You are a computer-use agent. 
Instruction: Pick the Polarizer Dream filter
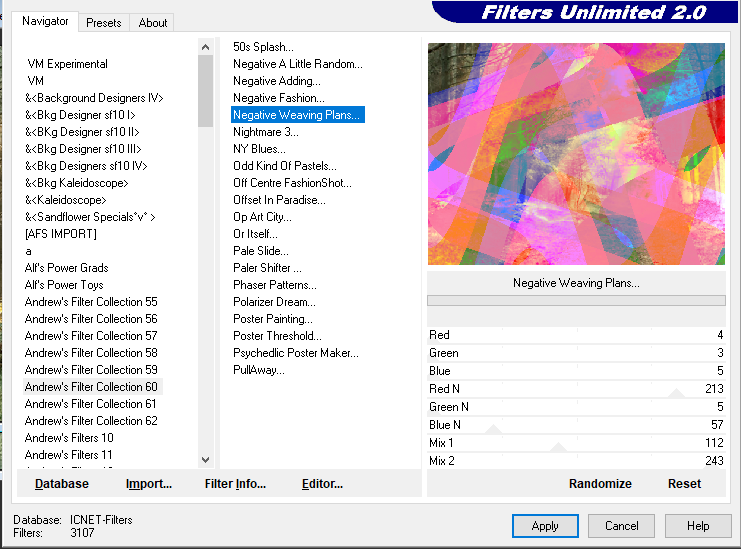pyautogui.click(x=274, y=302)
